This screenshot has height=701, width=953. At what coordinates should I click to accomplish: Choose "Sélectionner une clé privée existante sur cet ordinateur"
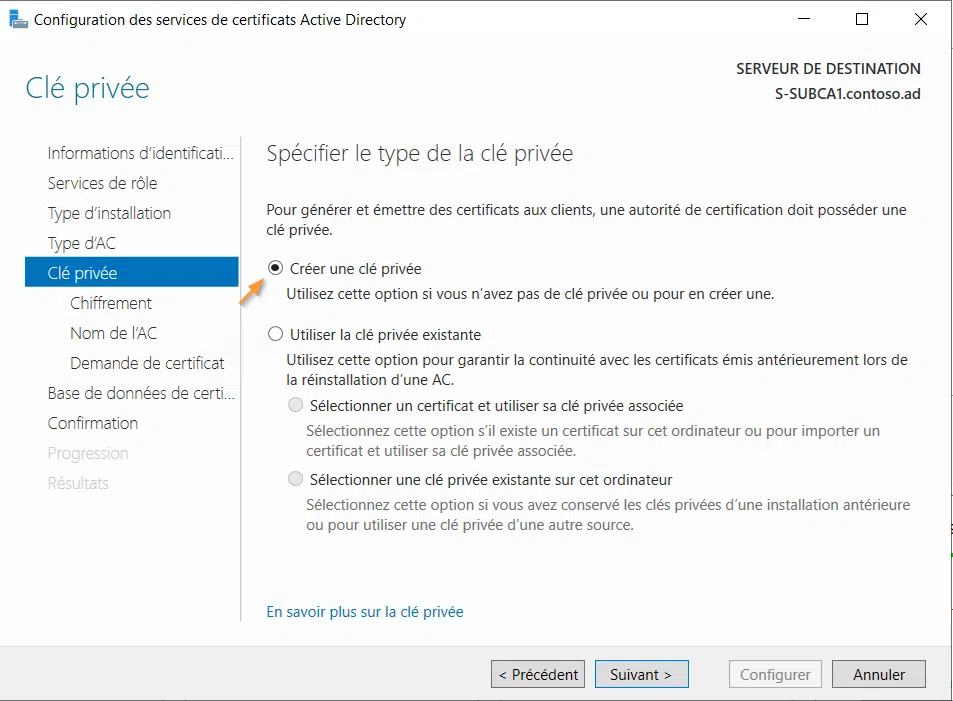[x=295, y=478]
